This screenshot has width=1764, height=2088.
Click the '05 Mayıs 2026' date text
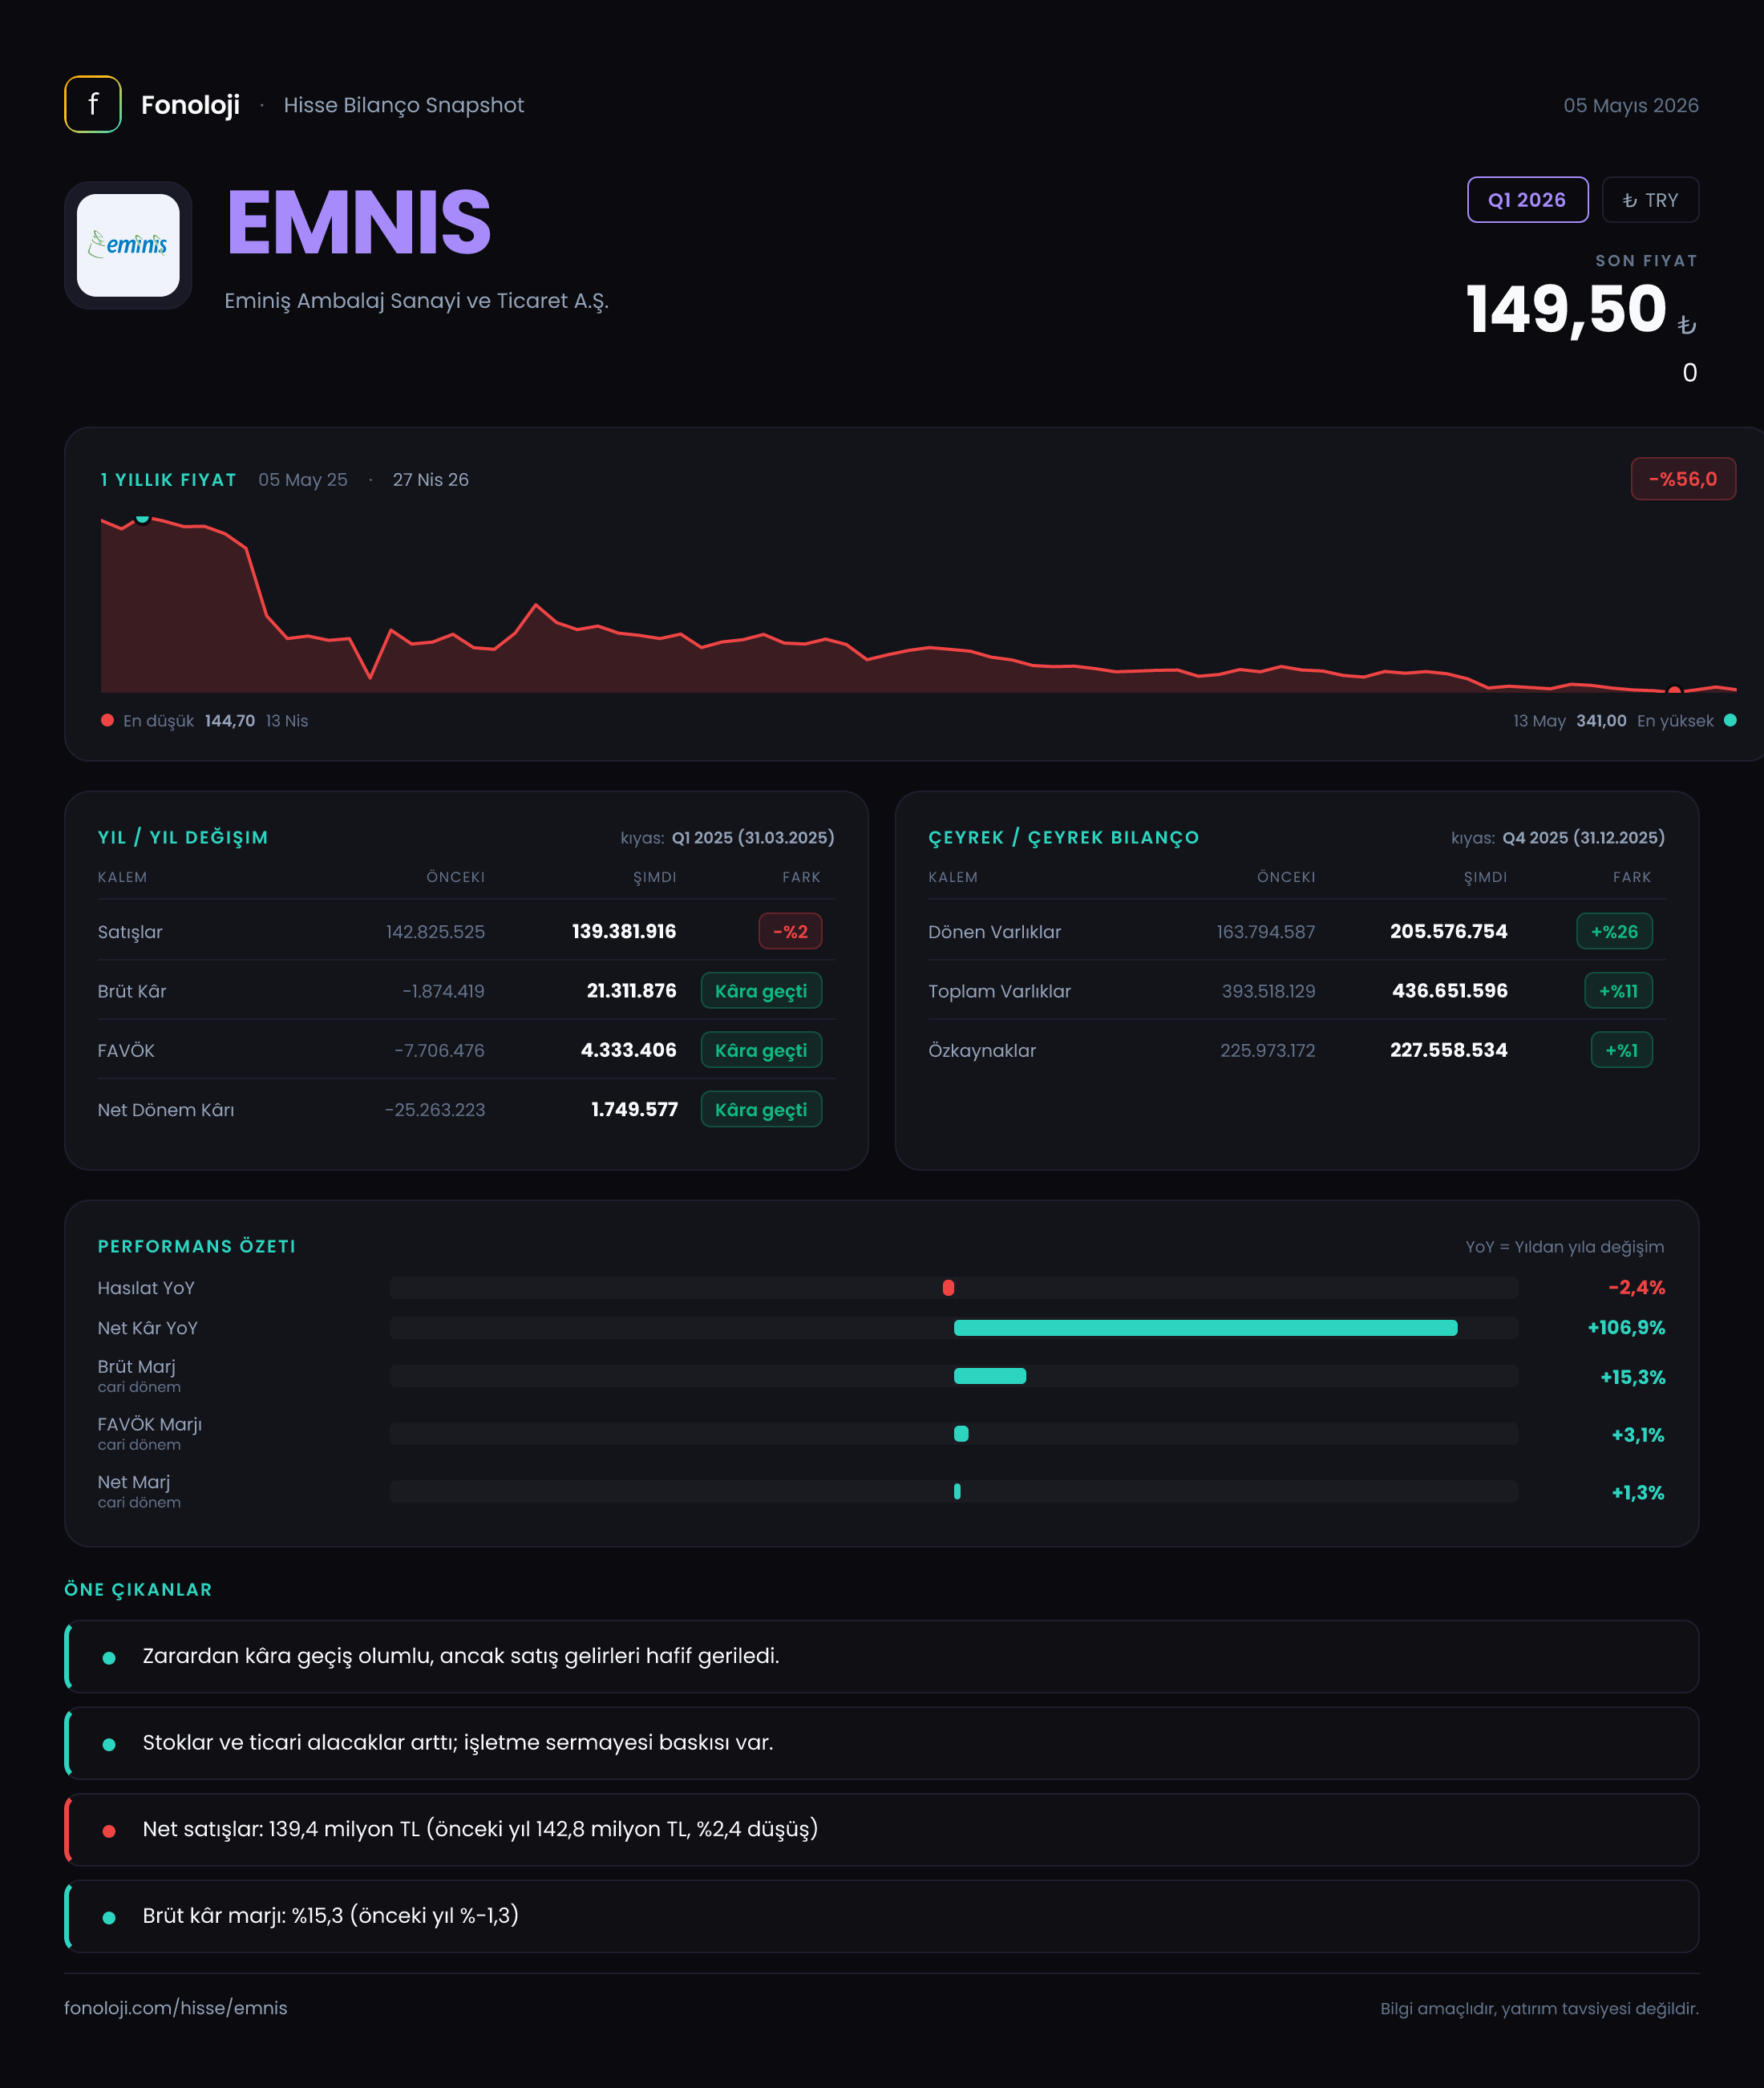(x=1631, y=105)
